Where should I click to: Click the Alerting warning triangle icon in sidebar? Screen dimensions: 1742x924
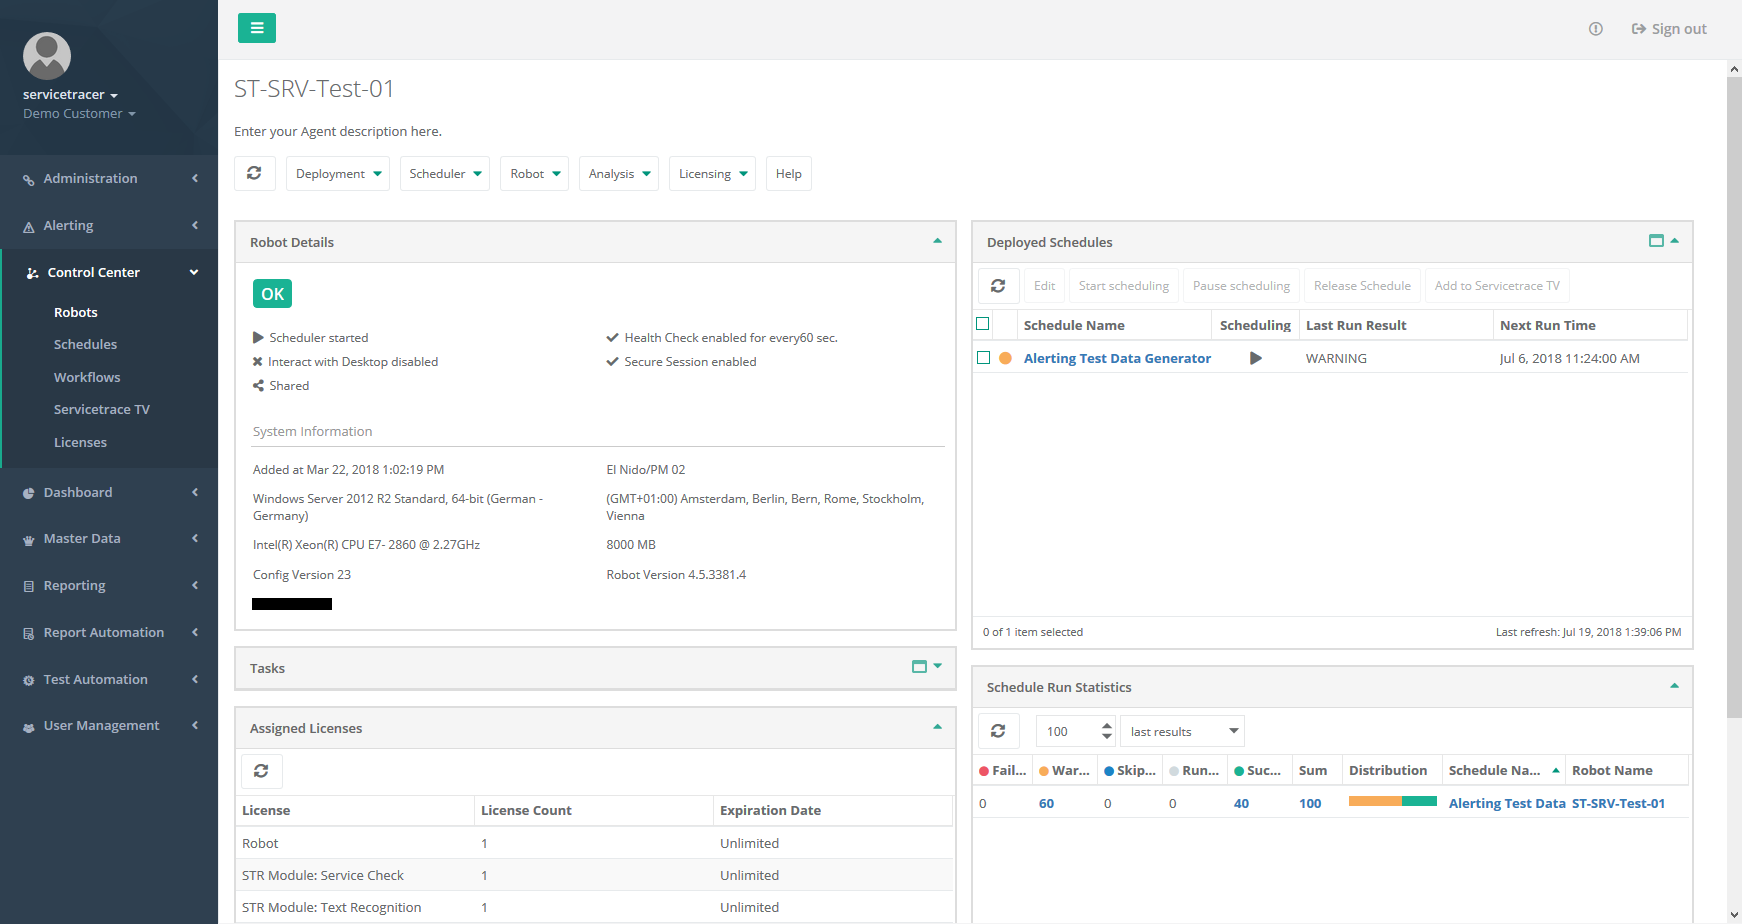(x=29, y=227)
